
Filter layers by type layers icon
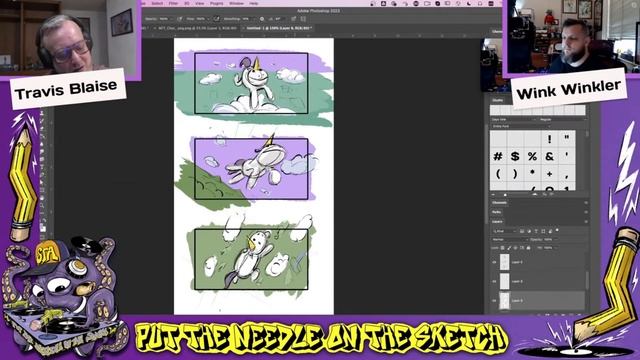pos(536,231)
